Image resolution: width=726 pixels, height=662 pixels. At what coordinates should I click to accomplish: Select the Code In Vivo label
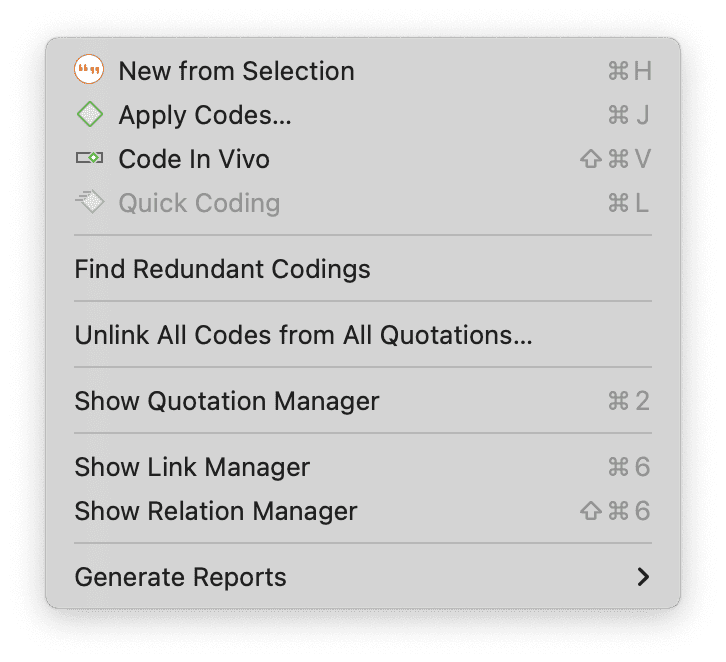[194, 159]
